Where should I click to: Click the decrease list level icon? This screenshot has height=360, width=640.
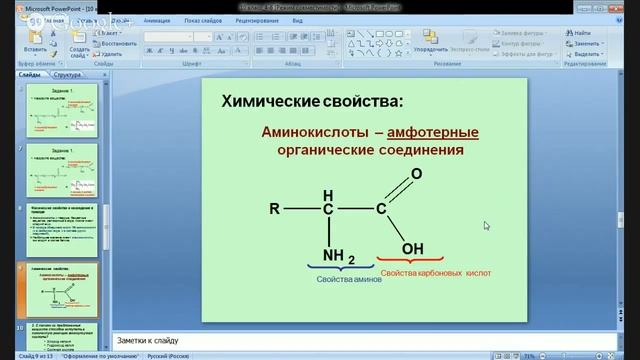[x=293, y=37]
